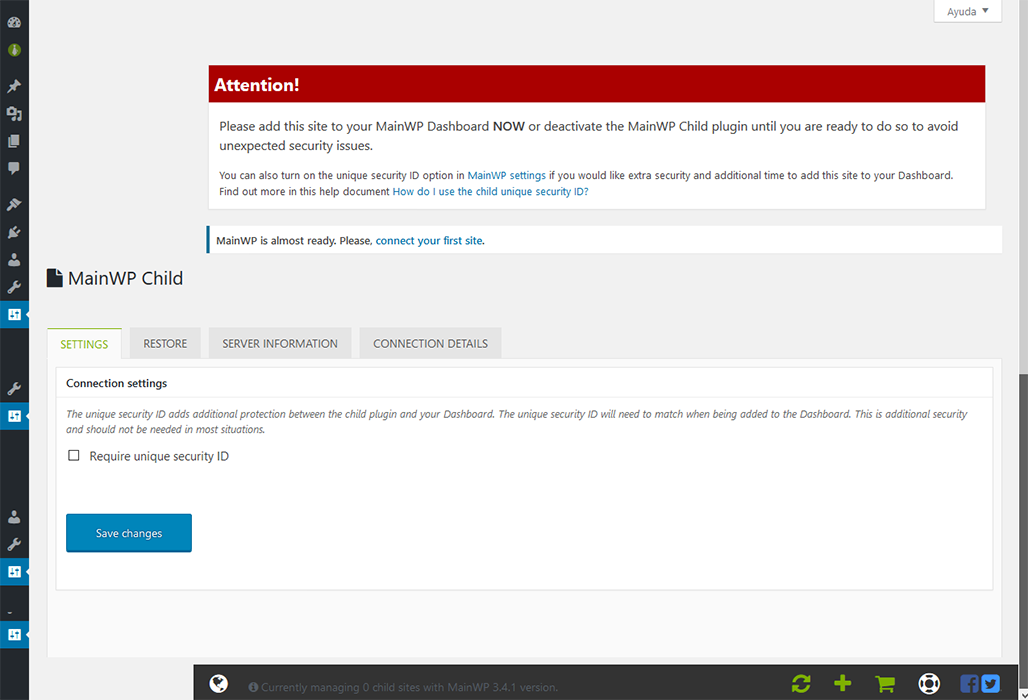
Task: Open the lifebuoy support icon
Action: (929, 684)
